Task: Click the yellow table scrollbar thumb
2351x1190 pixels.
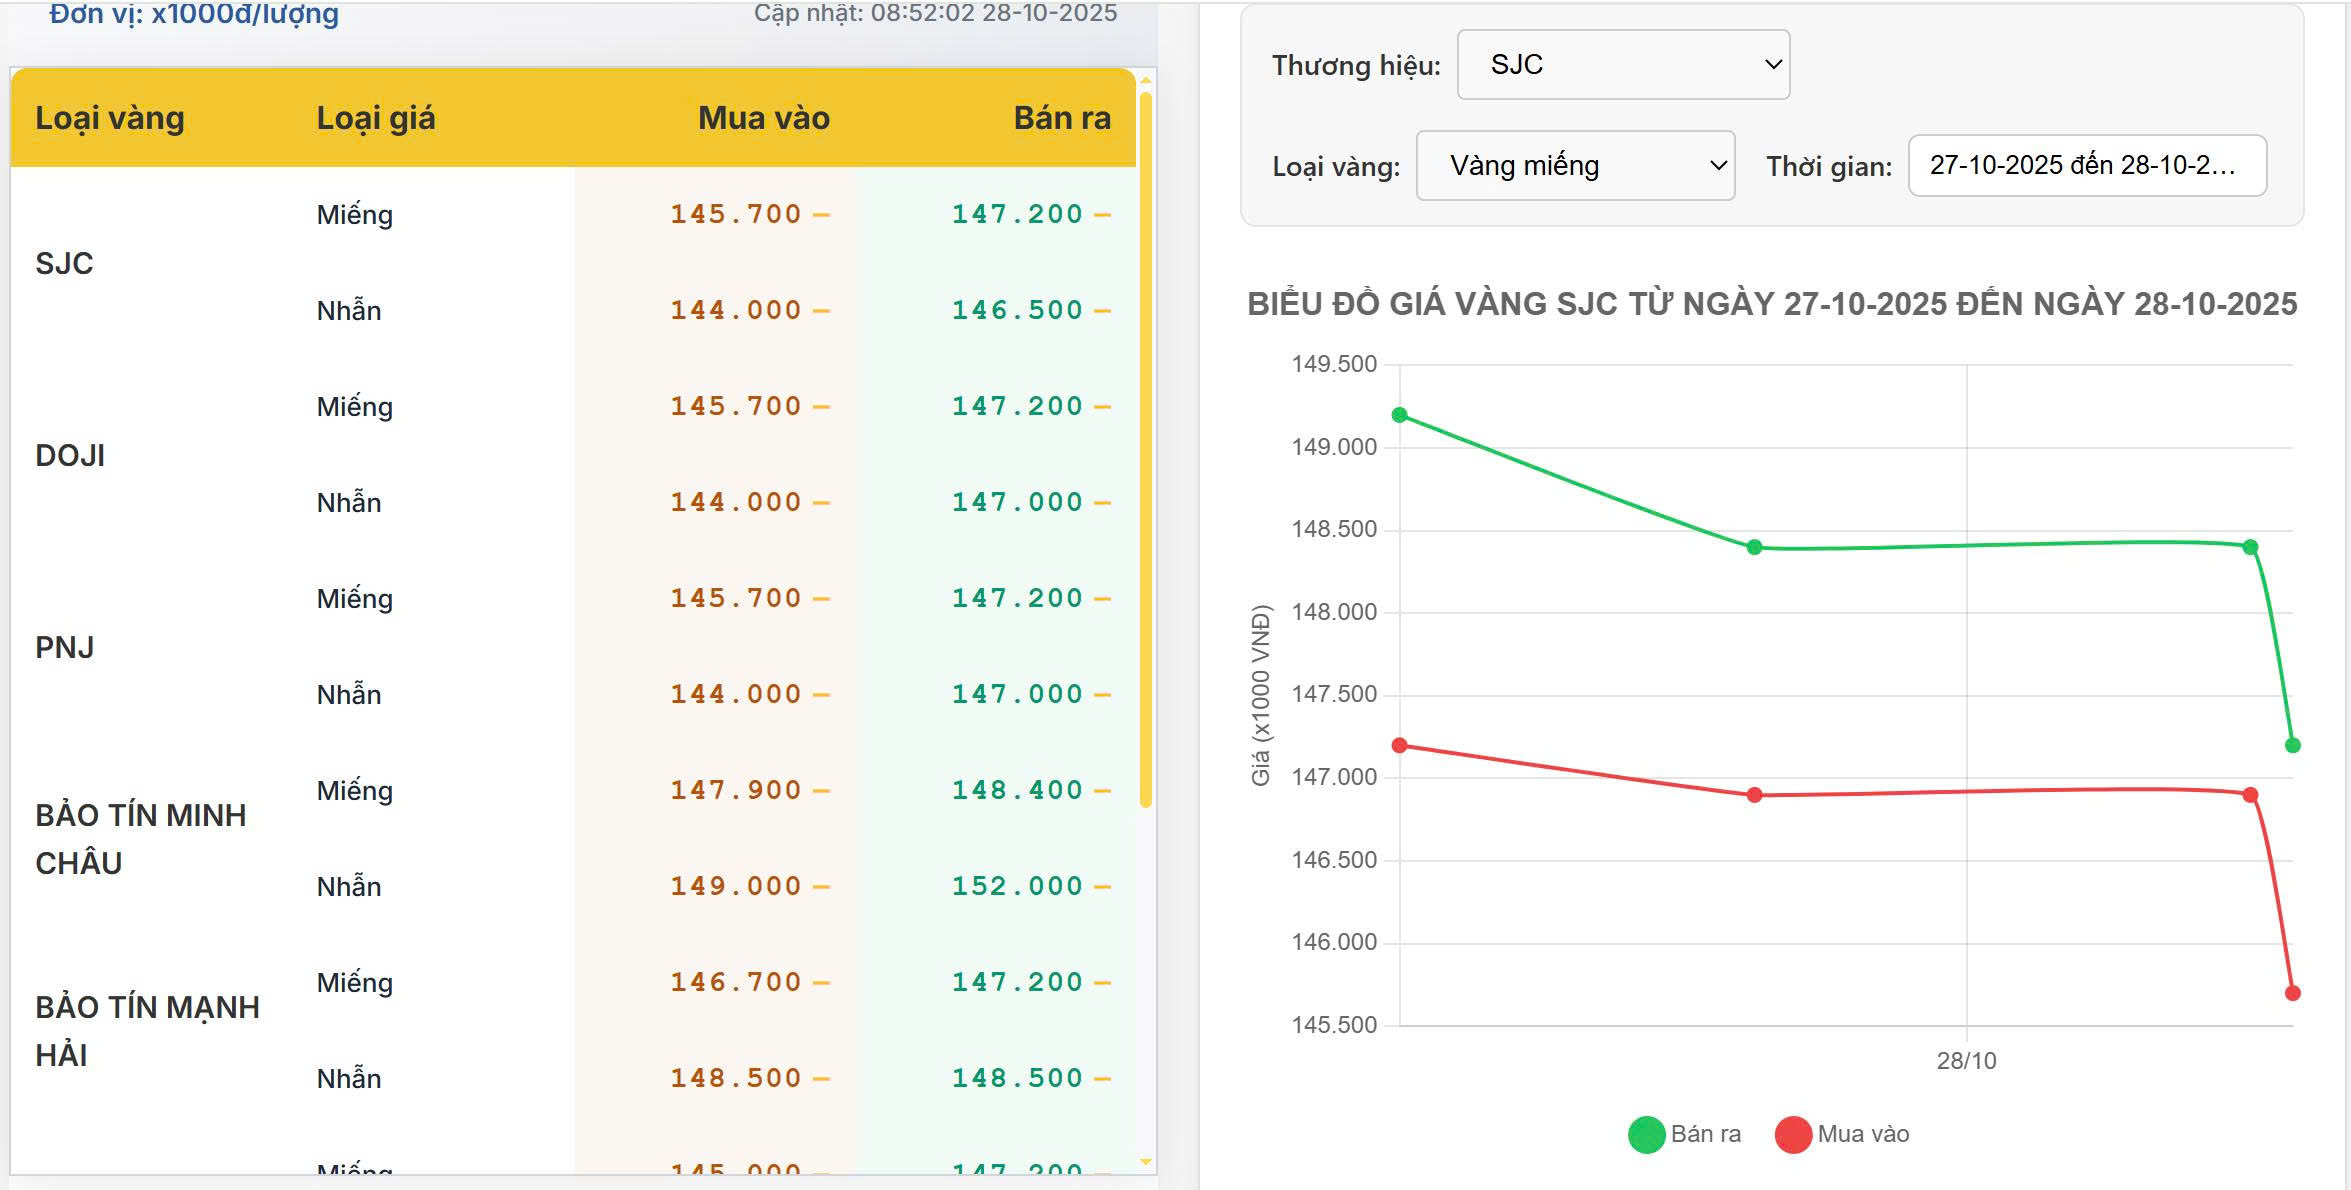Action: pos(1146,450)
